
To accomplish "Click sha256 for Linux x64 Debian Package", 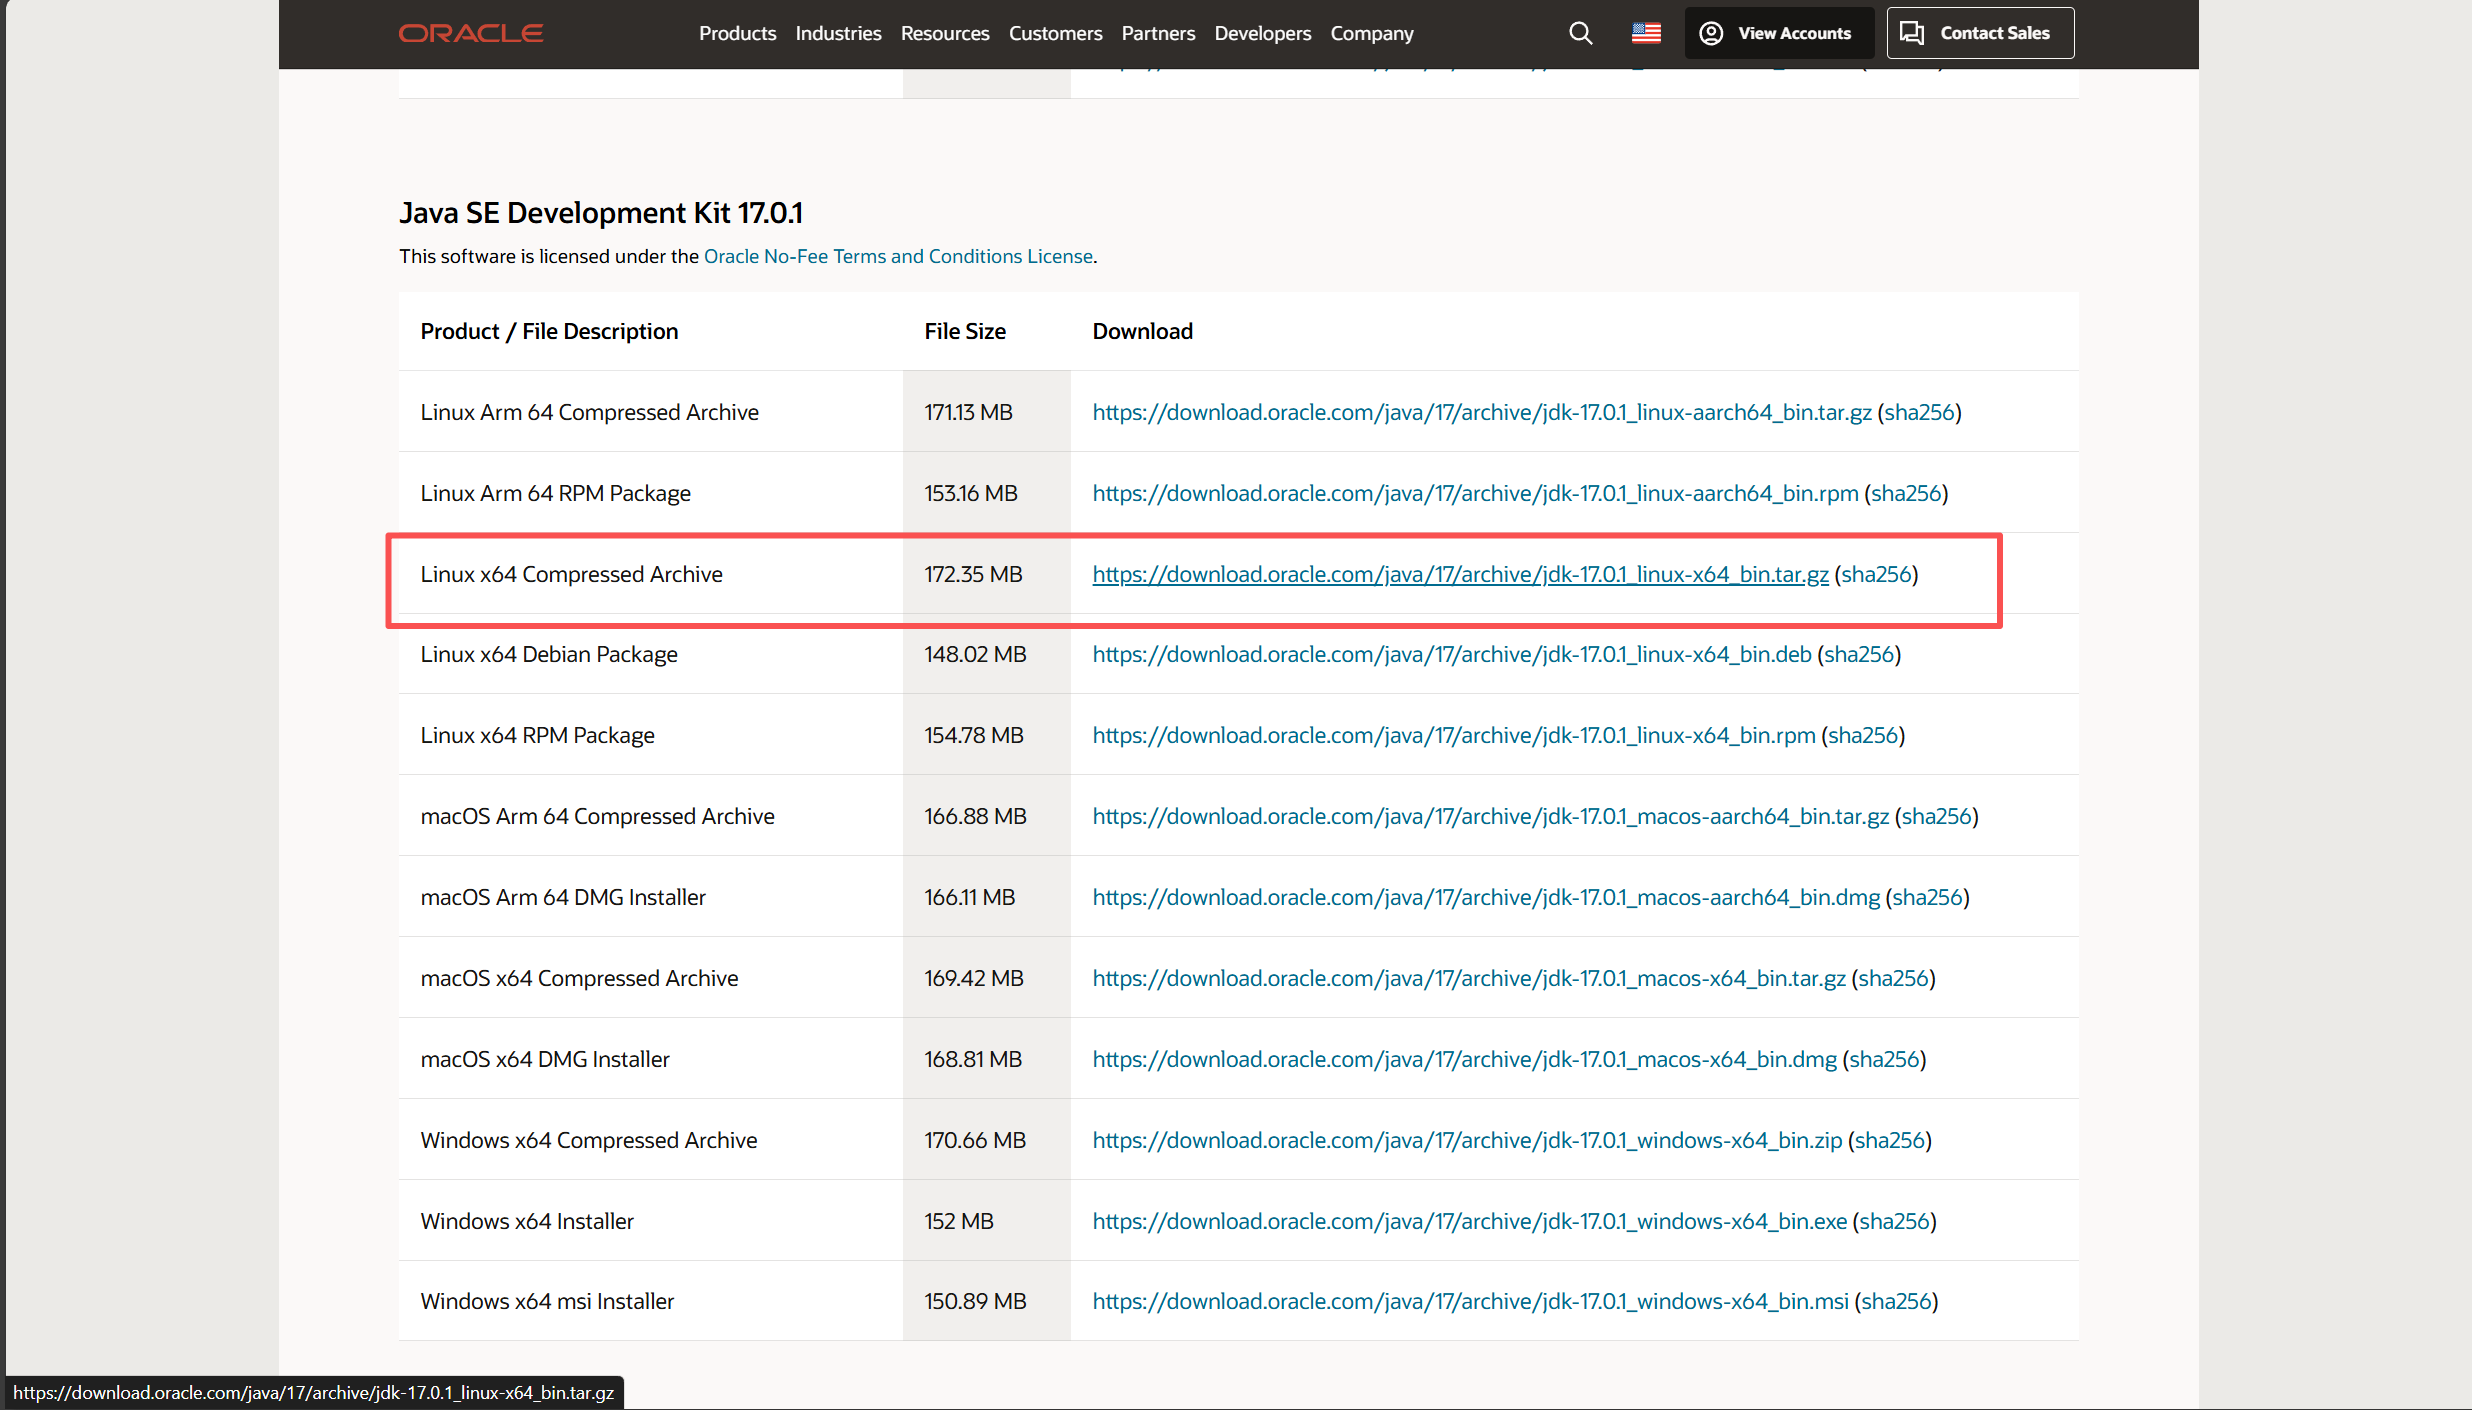I will [x=1859, y=654].
